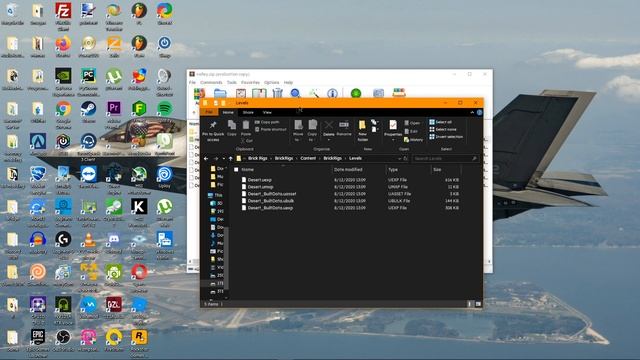640x360 pixels.
Task: Click Copy path in the ribbon
Action: [267, 122]
